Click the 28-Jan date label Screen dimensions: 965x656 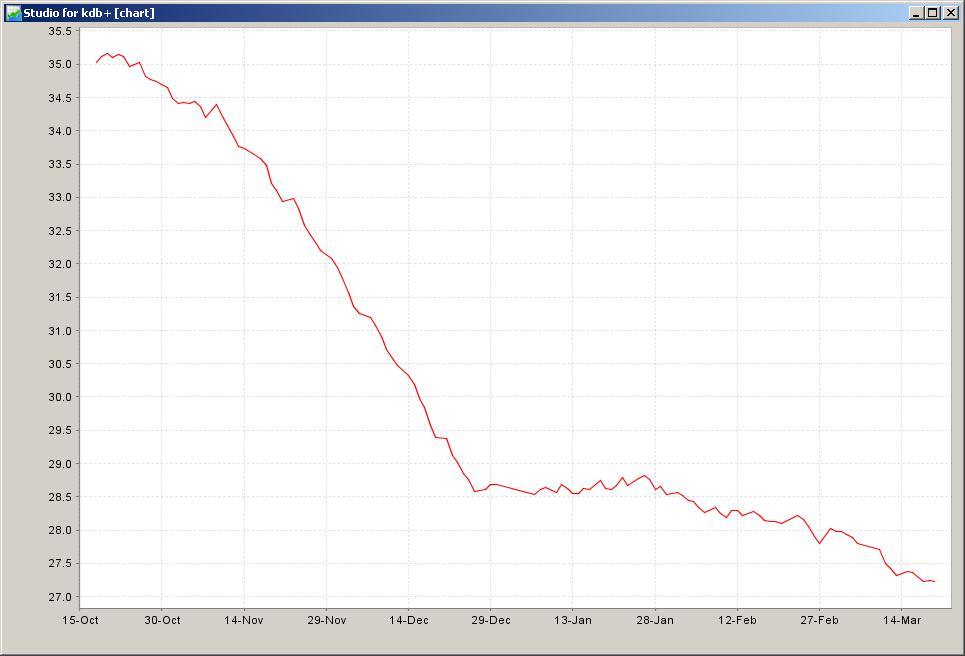click(x=655, y=620)
